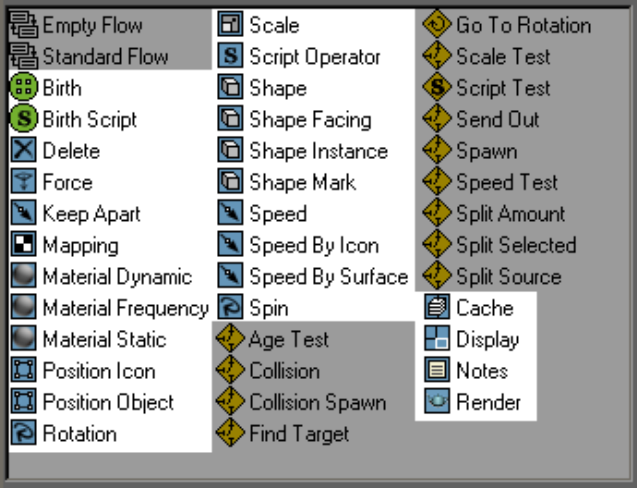Click the Go To Rotation icon
Screen dimensions: 637x488
click(x=437, y=25)
